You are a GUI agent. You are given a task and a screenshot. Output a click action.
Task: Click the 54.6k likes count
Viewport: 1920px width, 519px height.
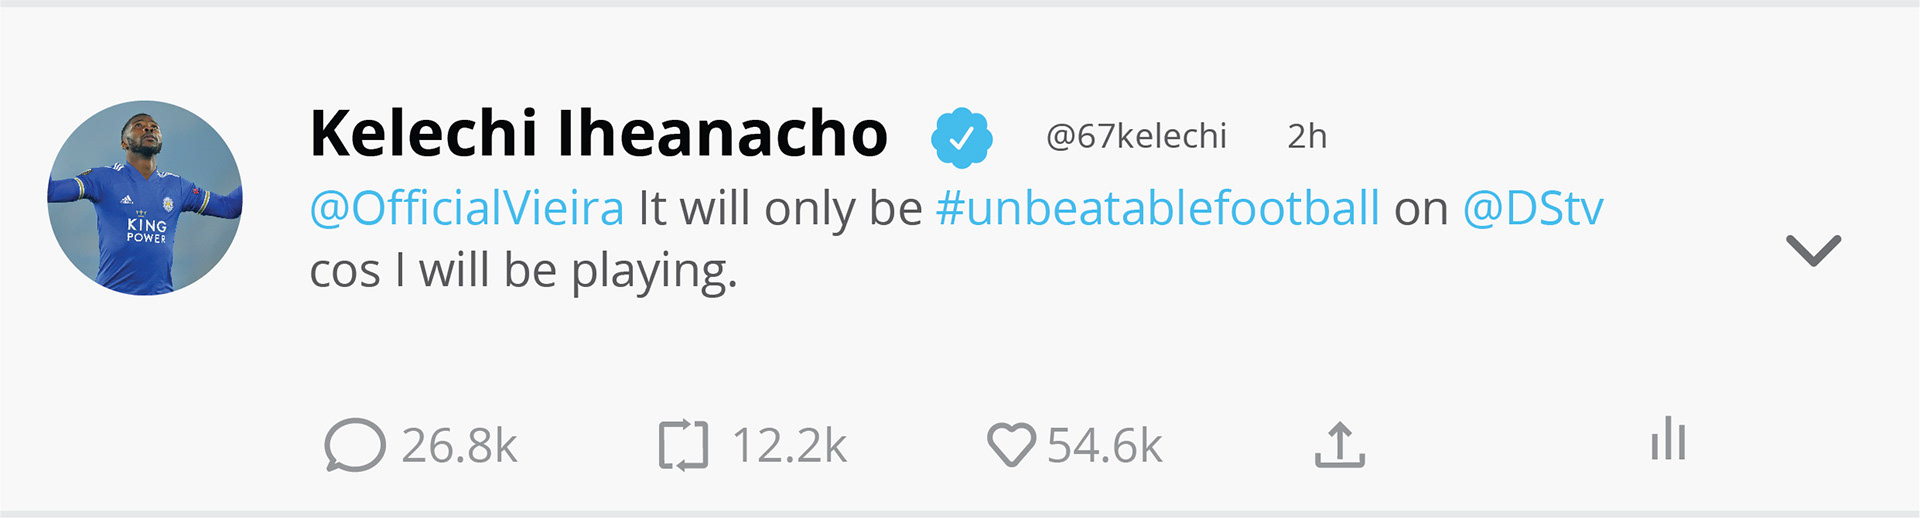pyautogui.click(x=1104, y=446)
